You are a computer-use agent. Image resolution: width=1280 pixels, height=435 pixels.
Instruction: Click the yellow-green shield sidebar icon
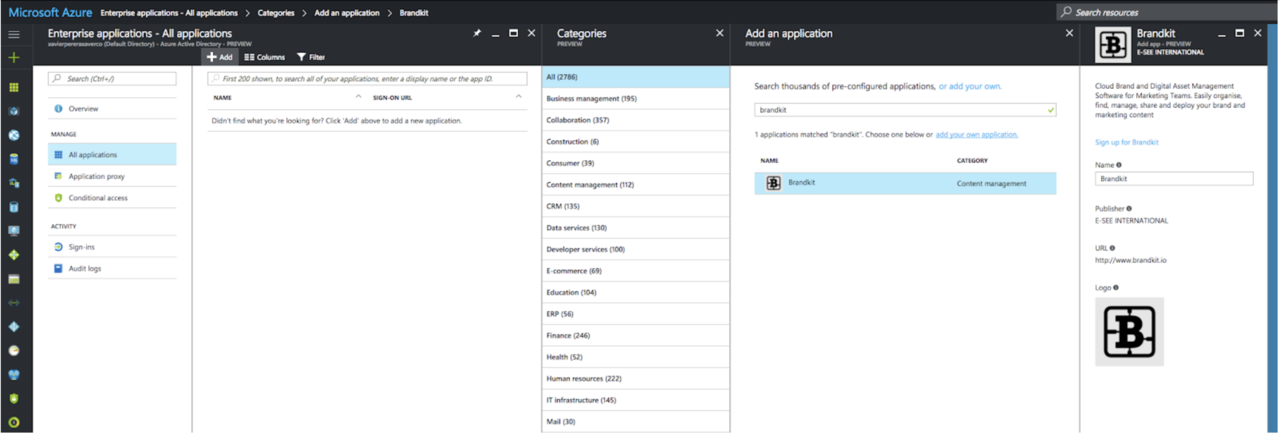[x=14, y=398]
